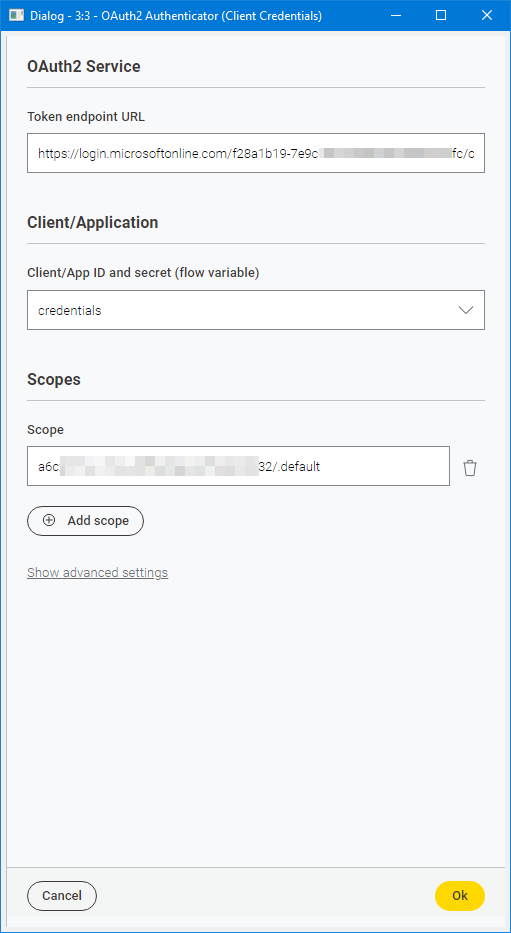The image size is (511, 933).
Task: Click the OAuth2 Service section heading
Action: tap(84, 66)
